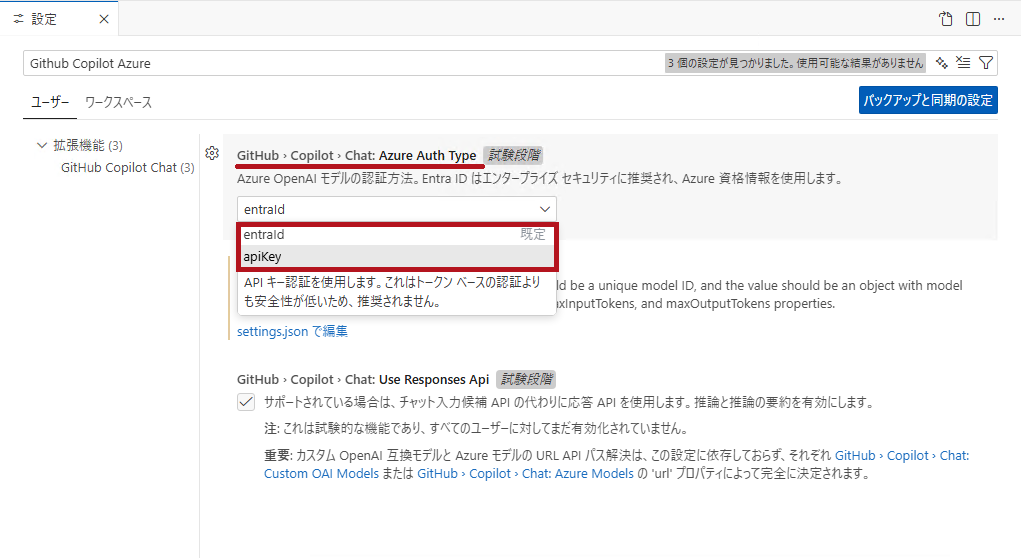Screen dimensions: 1021x558
Task: Select the entraId option
Action: click(397, 234)
